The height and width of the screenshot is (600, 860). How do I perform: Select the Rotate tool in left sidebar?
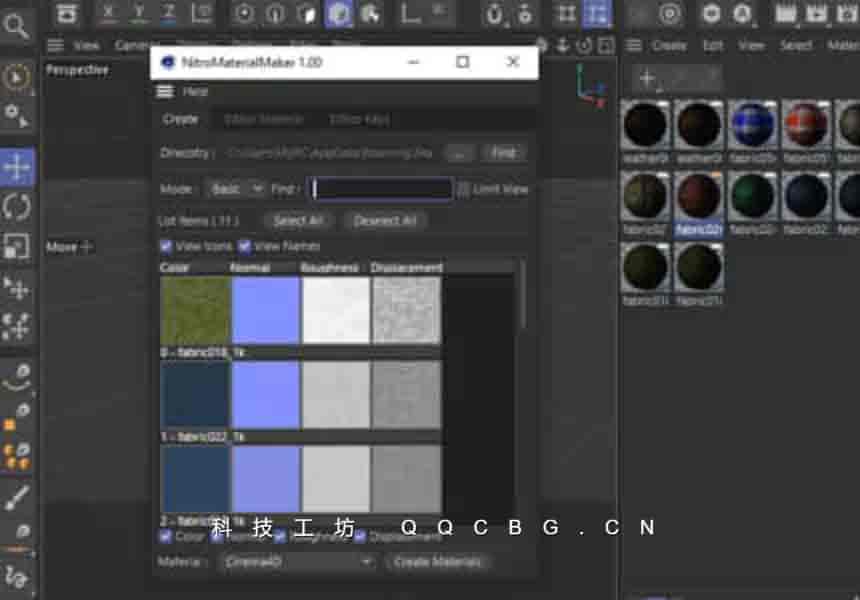(x=16, y=207)
